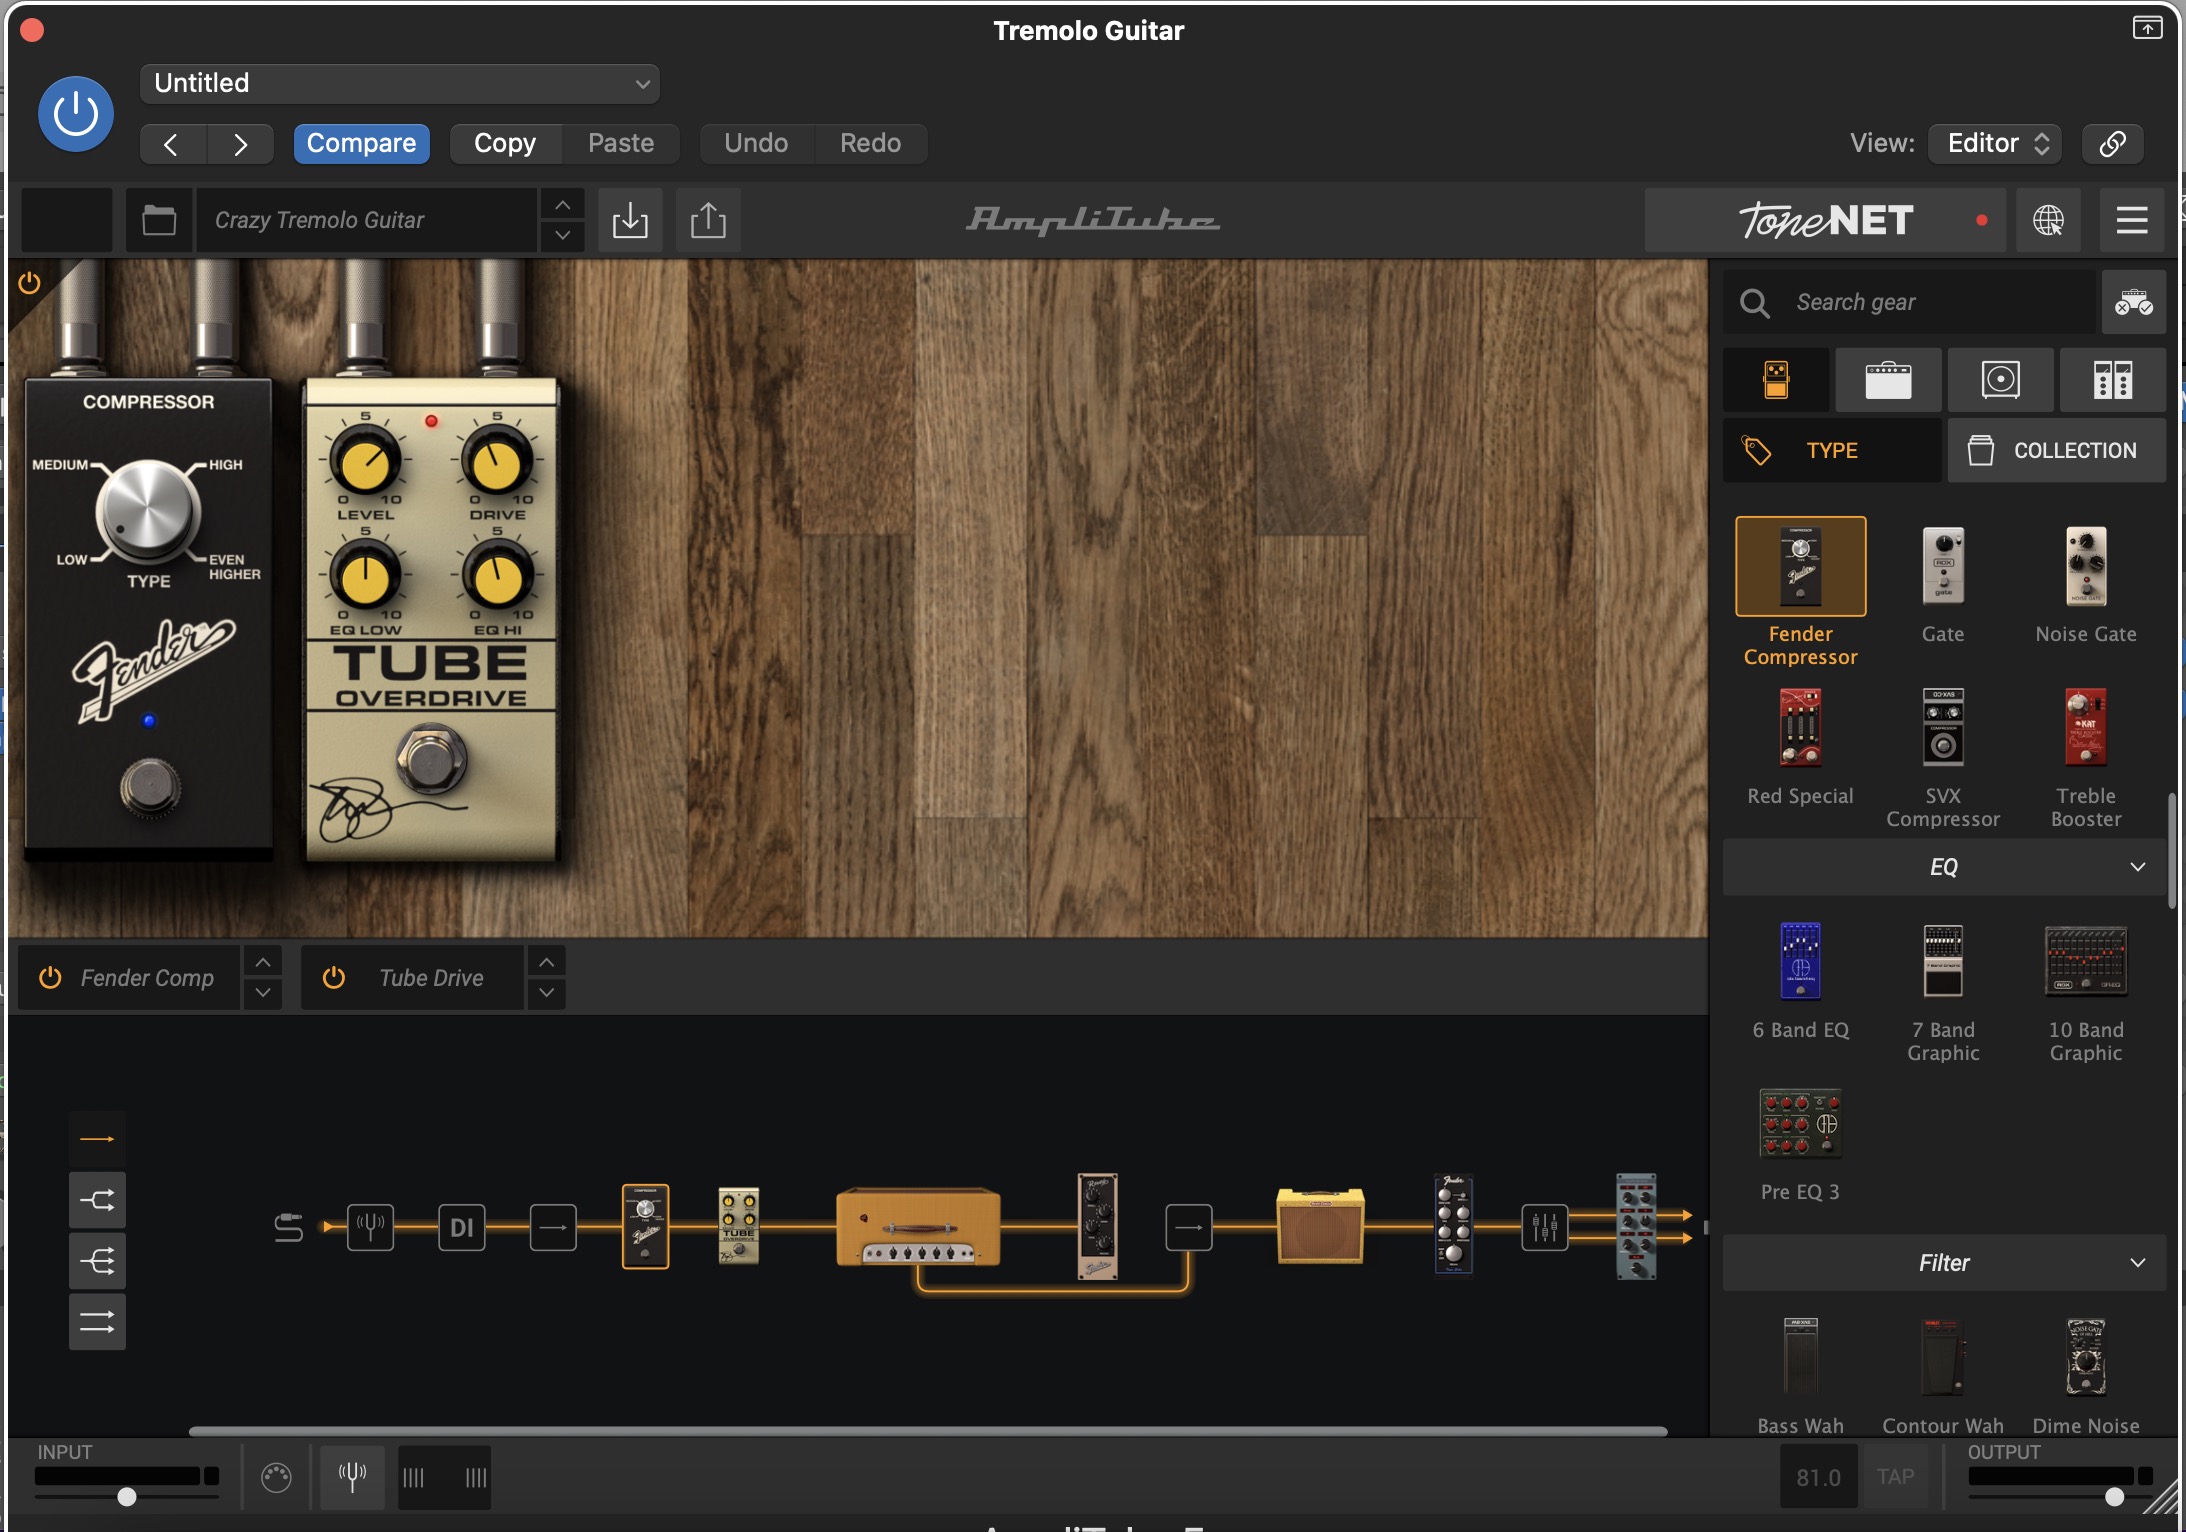Switch to the COLLECTION tab
The height and width of the screenshot is (1532, 2186).
point(2056,451)
